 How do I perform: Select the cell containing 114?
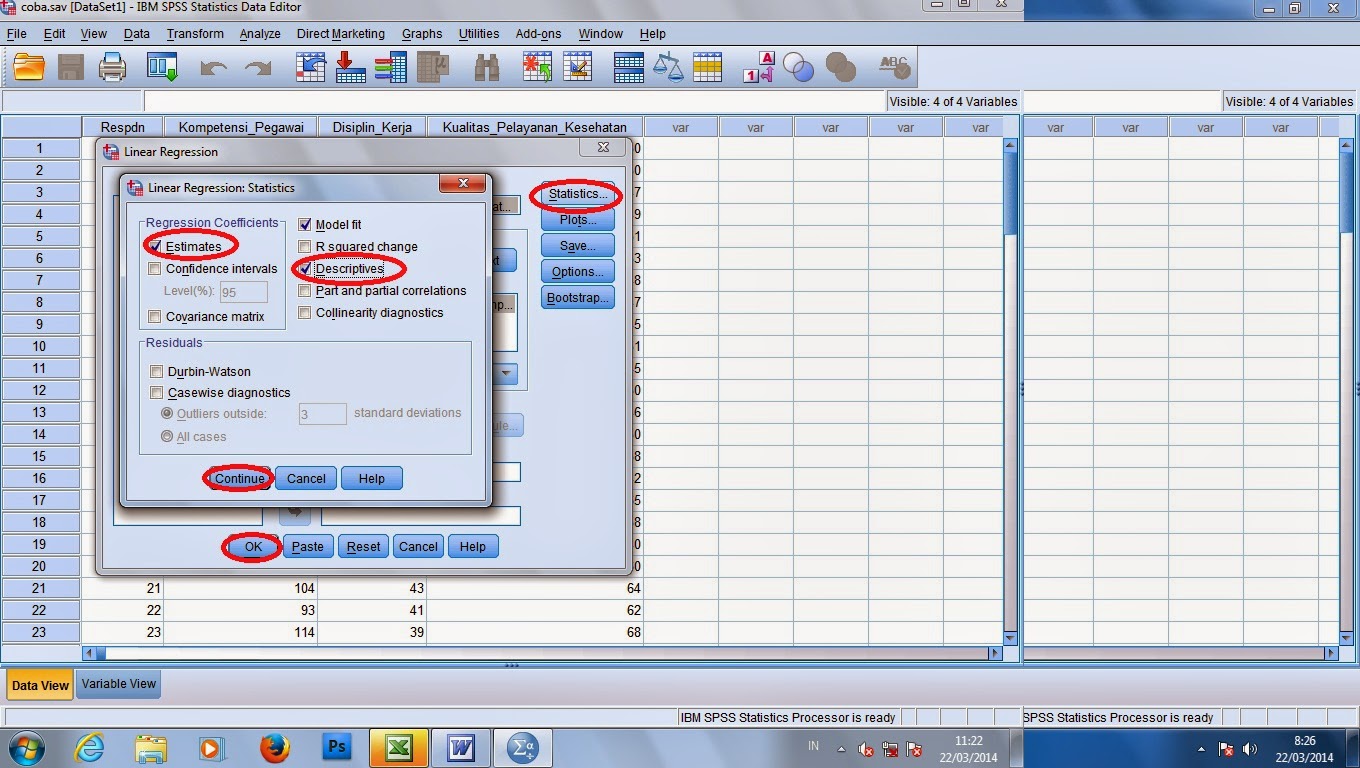(x=241, y=632)
